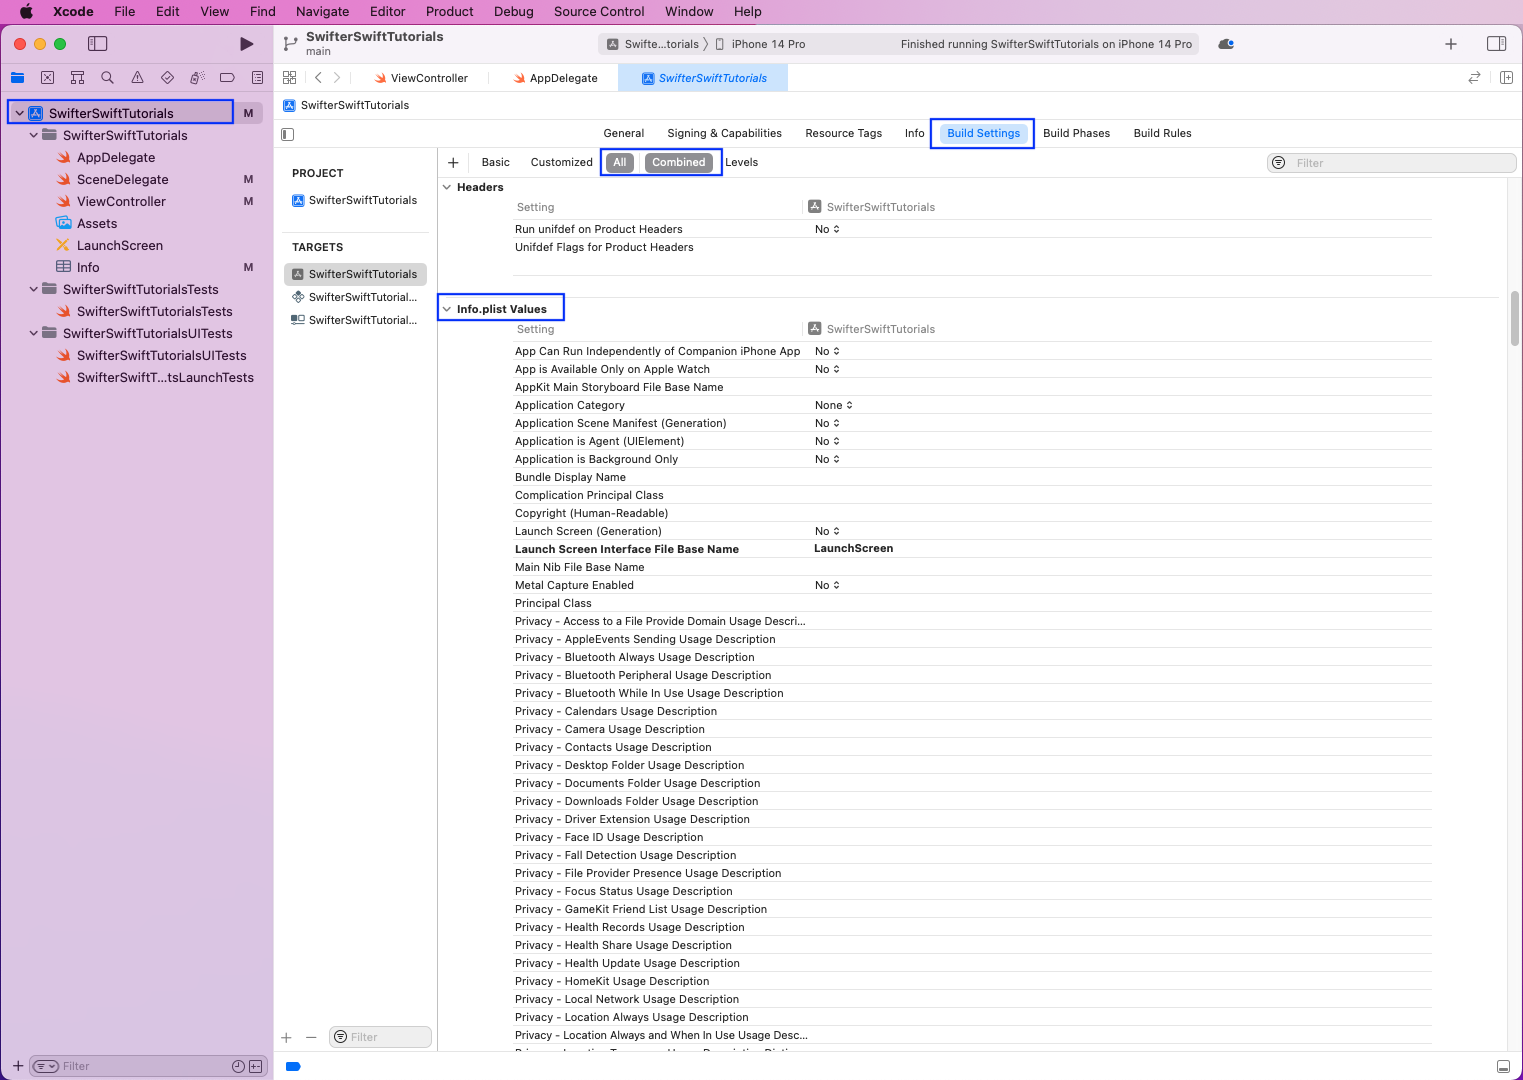
Task: Open the test navigator diamond icon
Action: click(x=167, y=78)
